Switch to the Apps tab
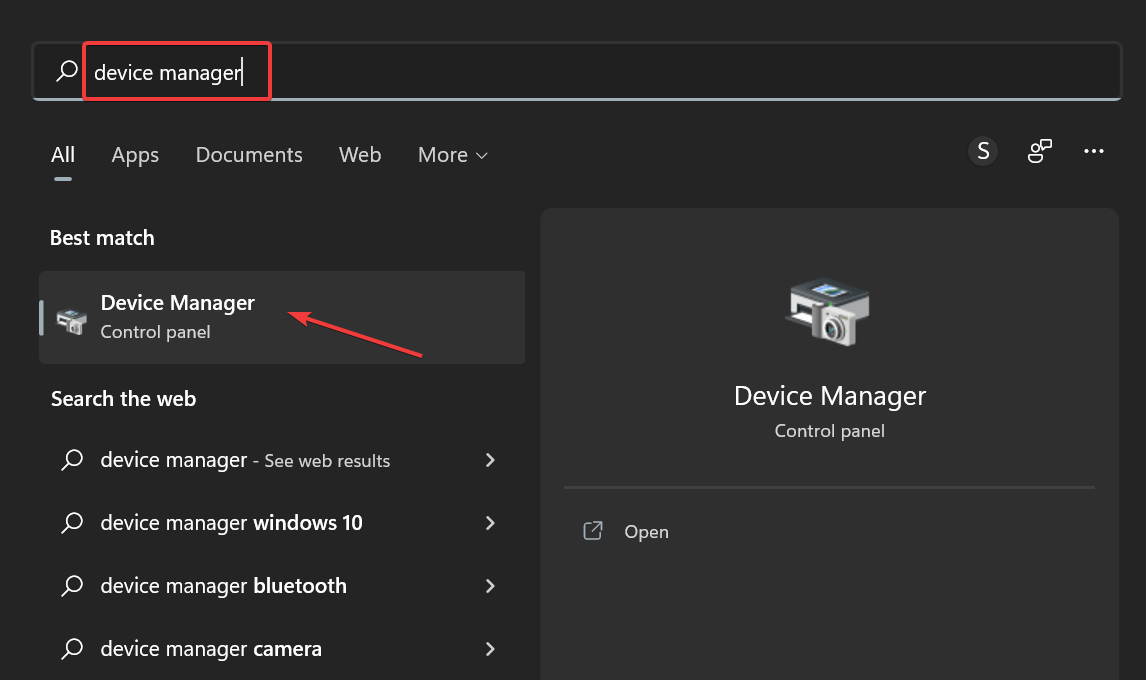This screenshot has height=680, width=1146. click(x=134, y=155)
